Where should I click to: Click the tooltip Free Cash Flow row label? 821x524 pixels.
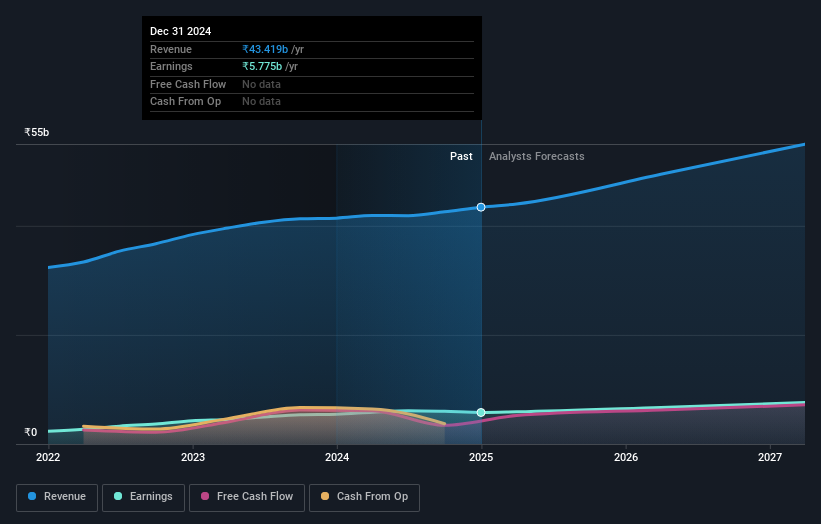pyautogui.click(x=188, y=84)
